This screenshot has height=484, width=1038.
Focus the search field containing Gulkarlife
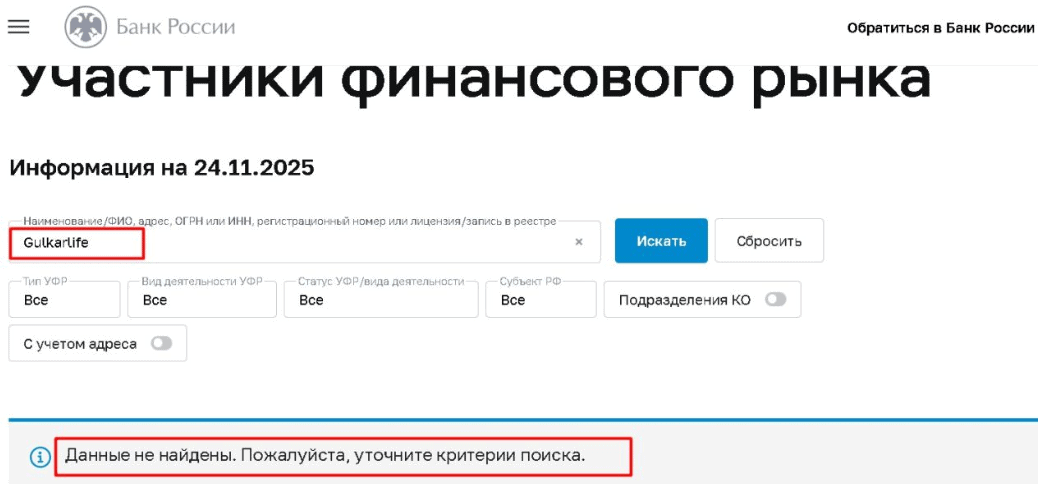[x=305, y=242]
